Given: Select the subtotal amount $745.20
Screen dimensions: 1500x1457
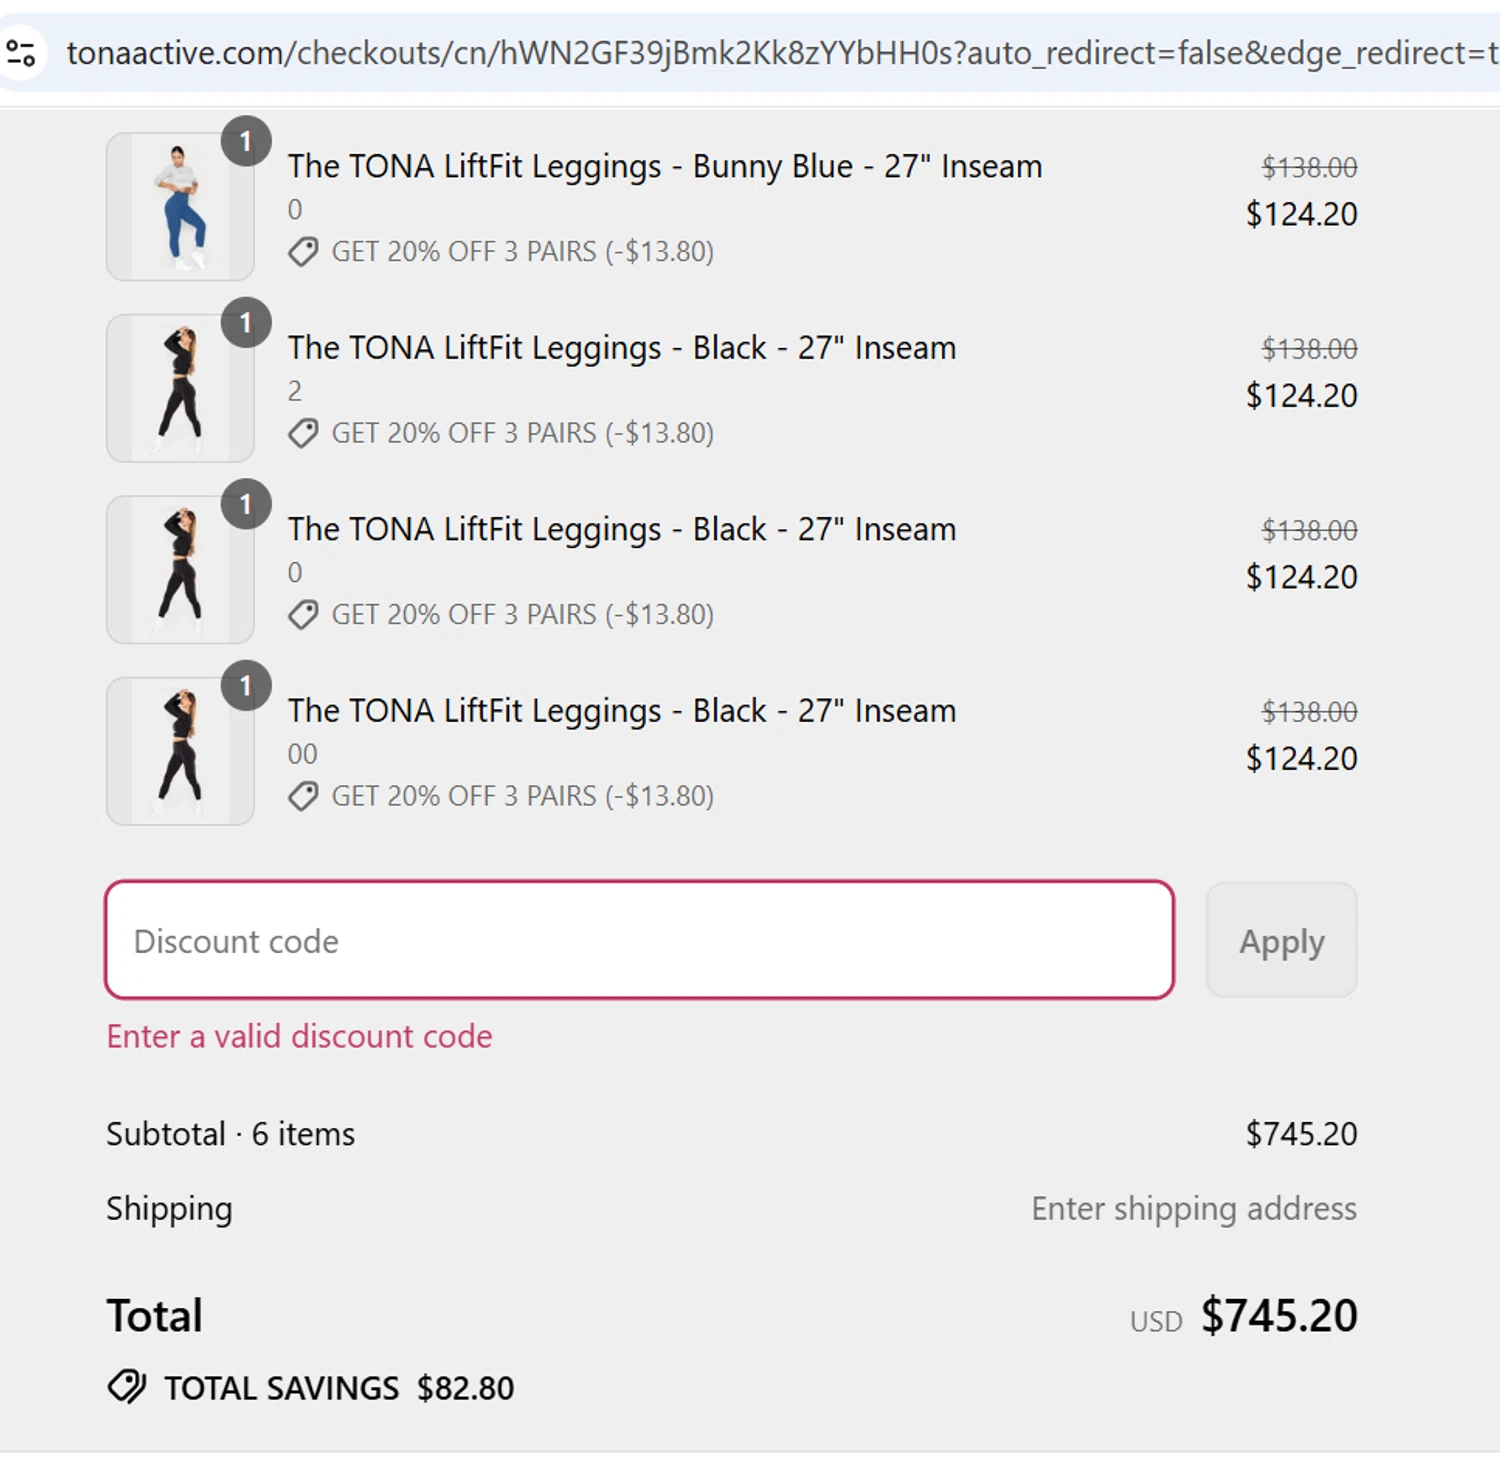Looking at the screenshot, I should pyautogui.click(x=1301, y=1134).
